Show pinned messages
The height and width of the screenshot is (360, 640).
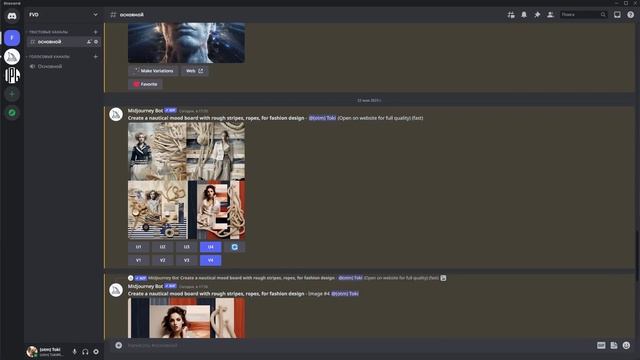[537, 15]
